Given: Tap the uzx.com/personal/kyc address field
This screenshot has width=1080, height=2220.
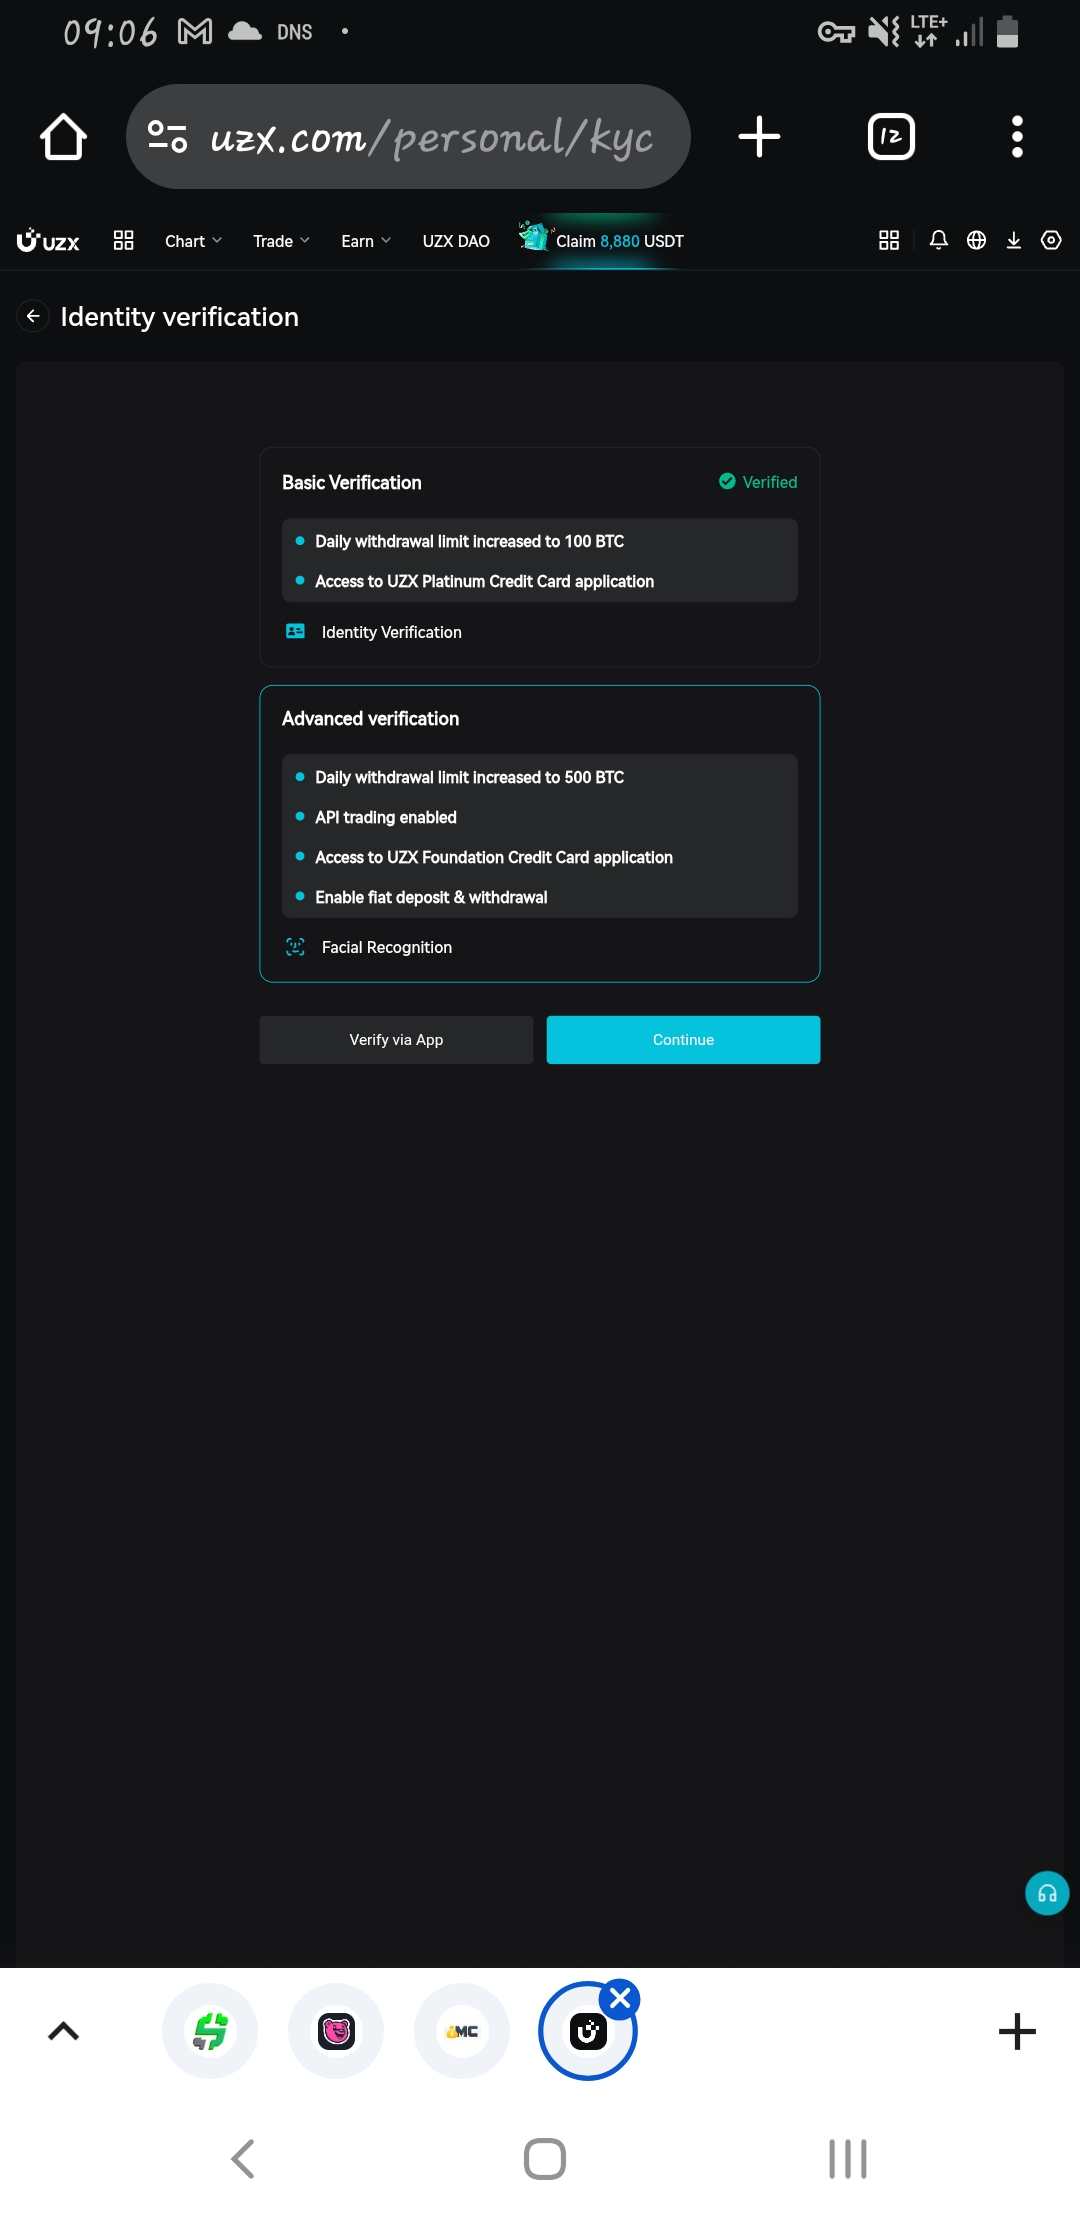Looking at the screenshot, I should click(x=408, y=137).
